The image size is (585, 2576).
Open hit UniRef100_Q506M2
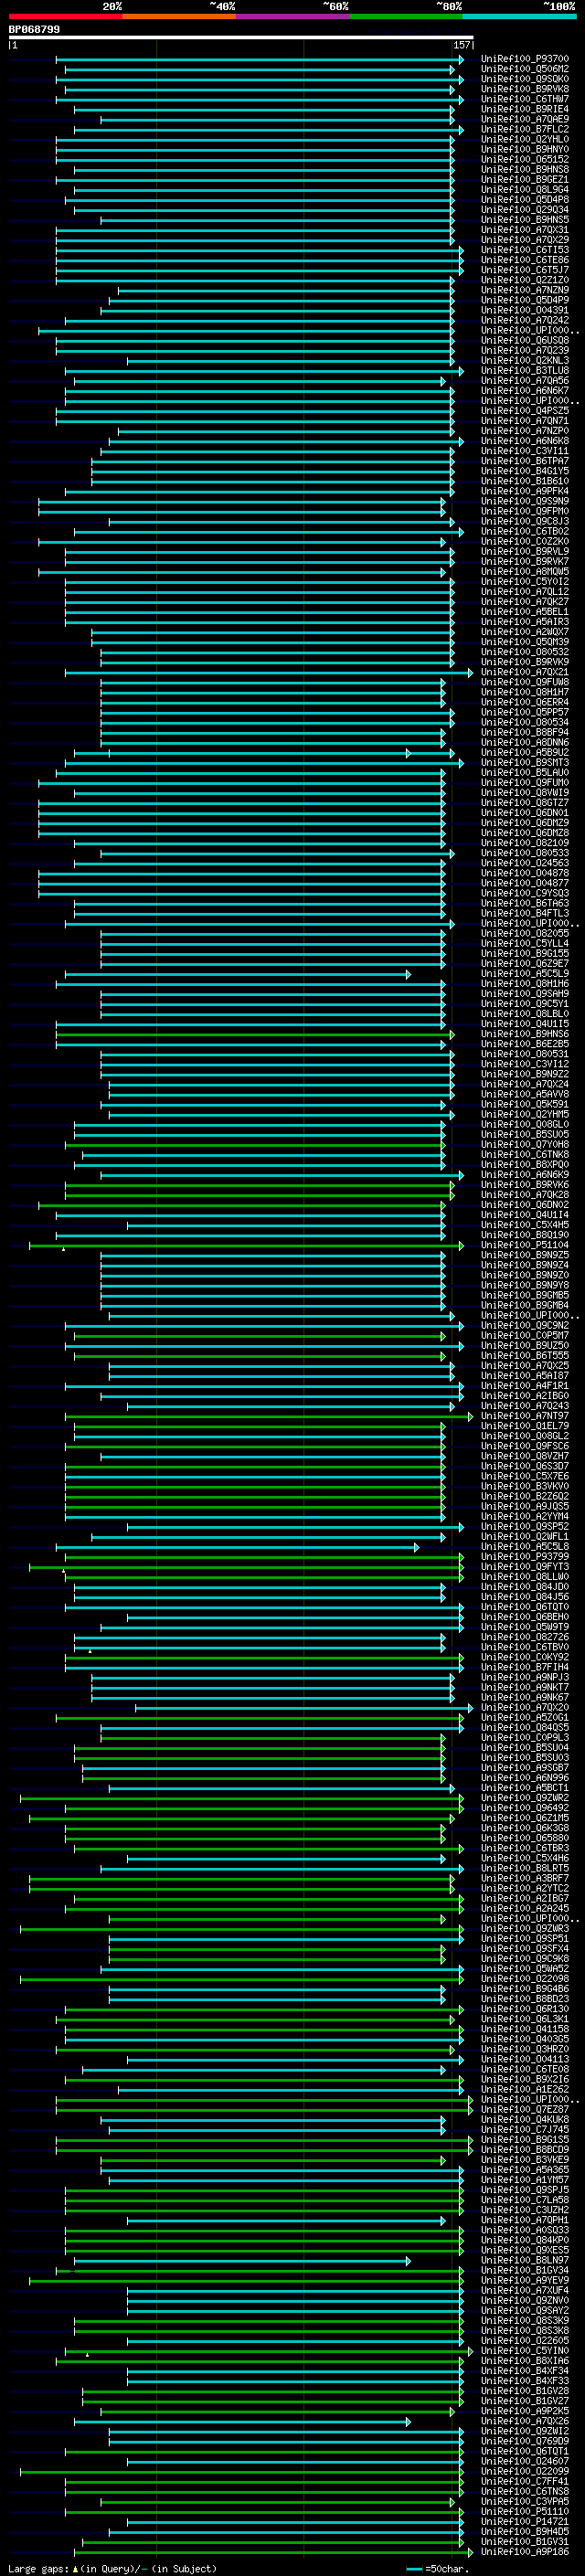524,69
